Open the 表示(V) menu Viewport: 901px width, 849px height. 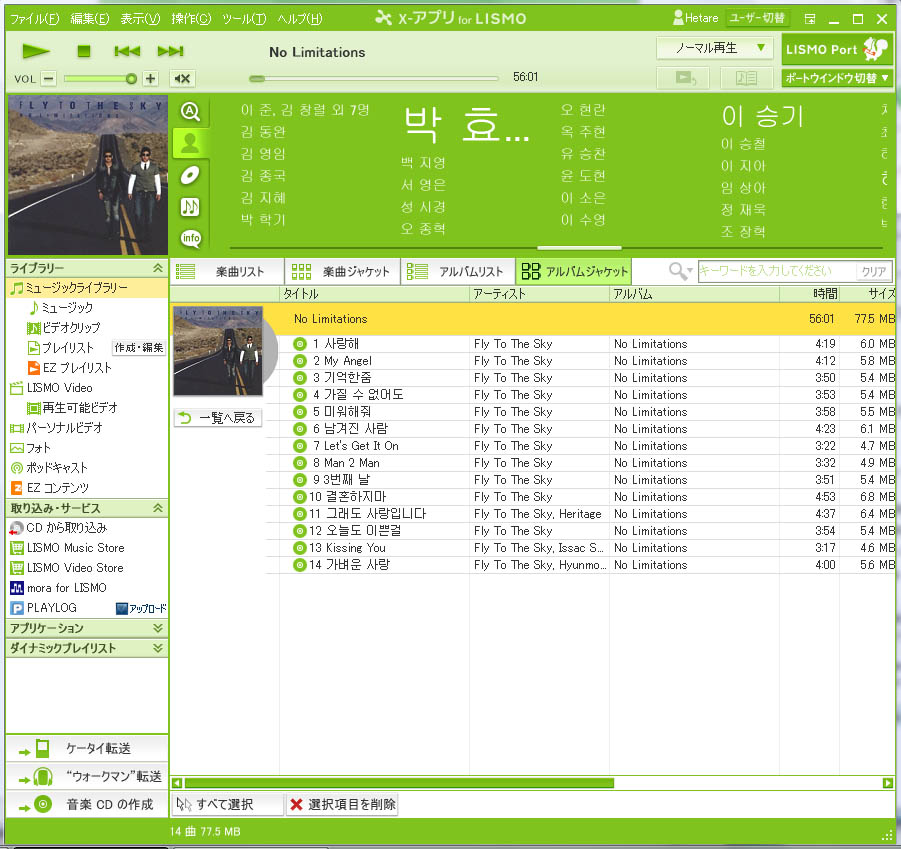(140, 19)
